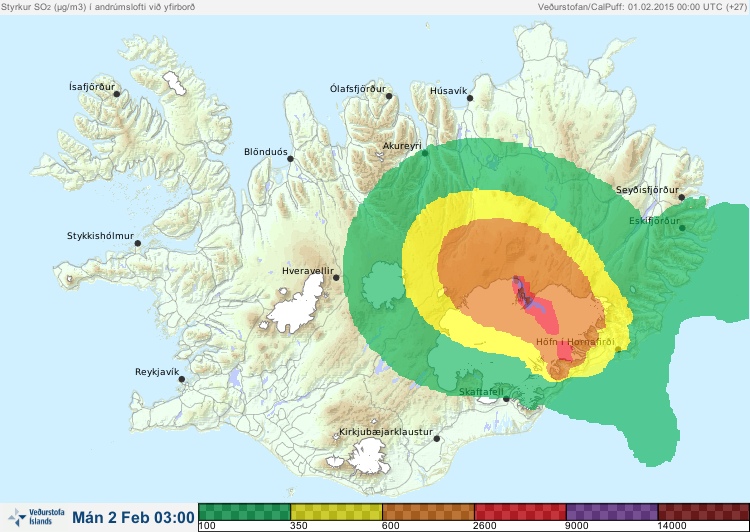
Task: Click the dark red 14000 legend swatch
Action: [704, 512]
